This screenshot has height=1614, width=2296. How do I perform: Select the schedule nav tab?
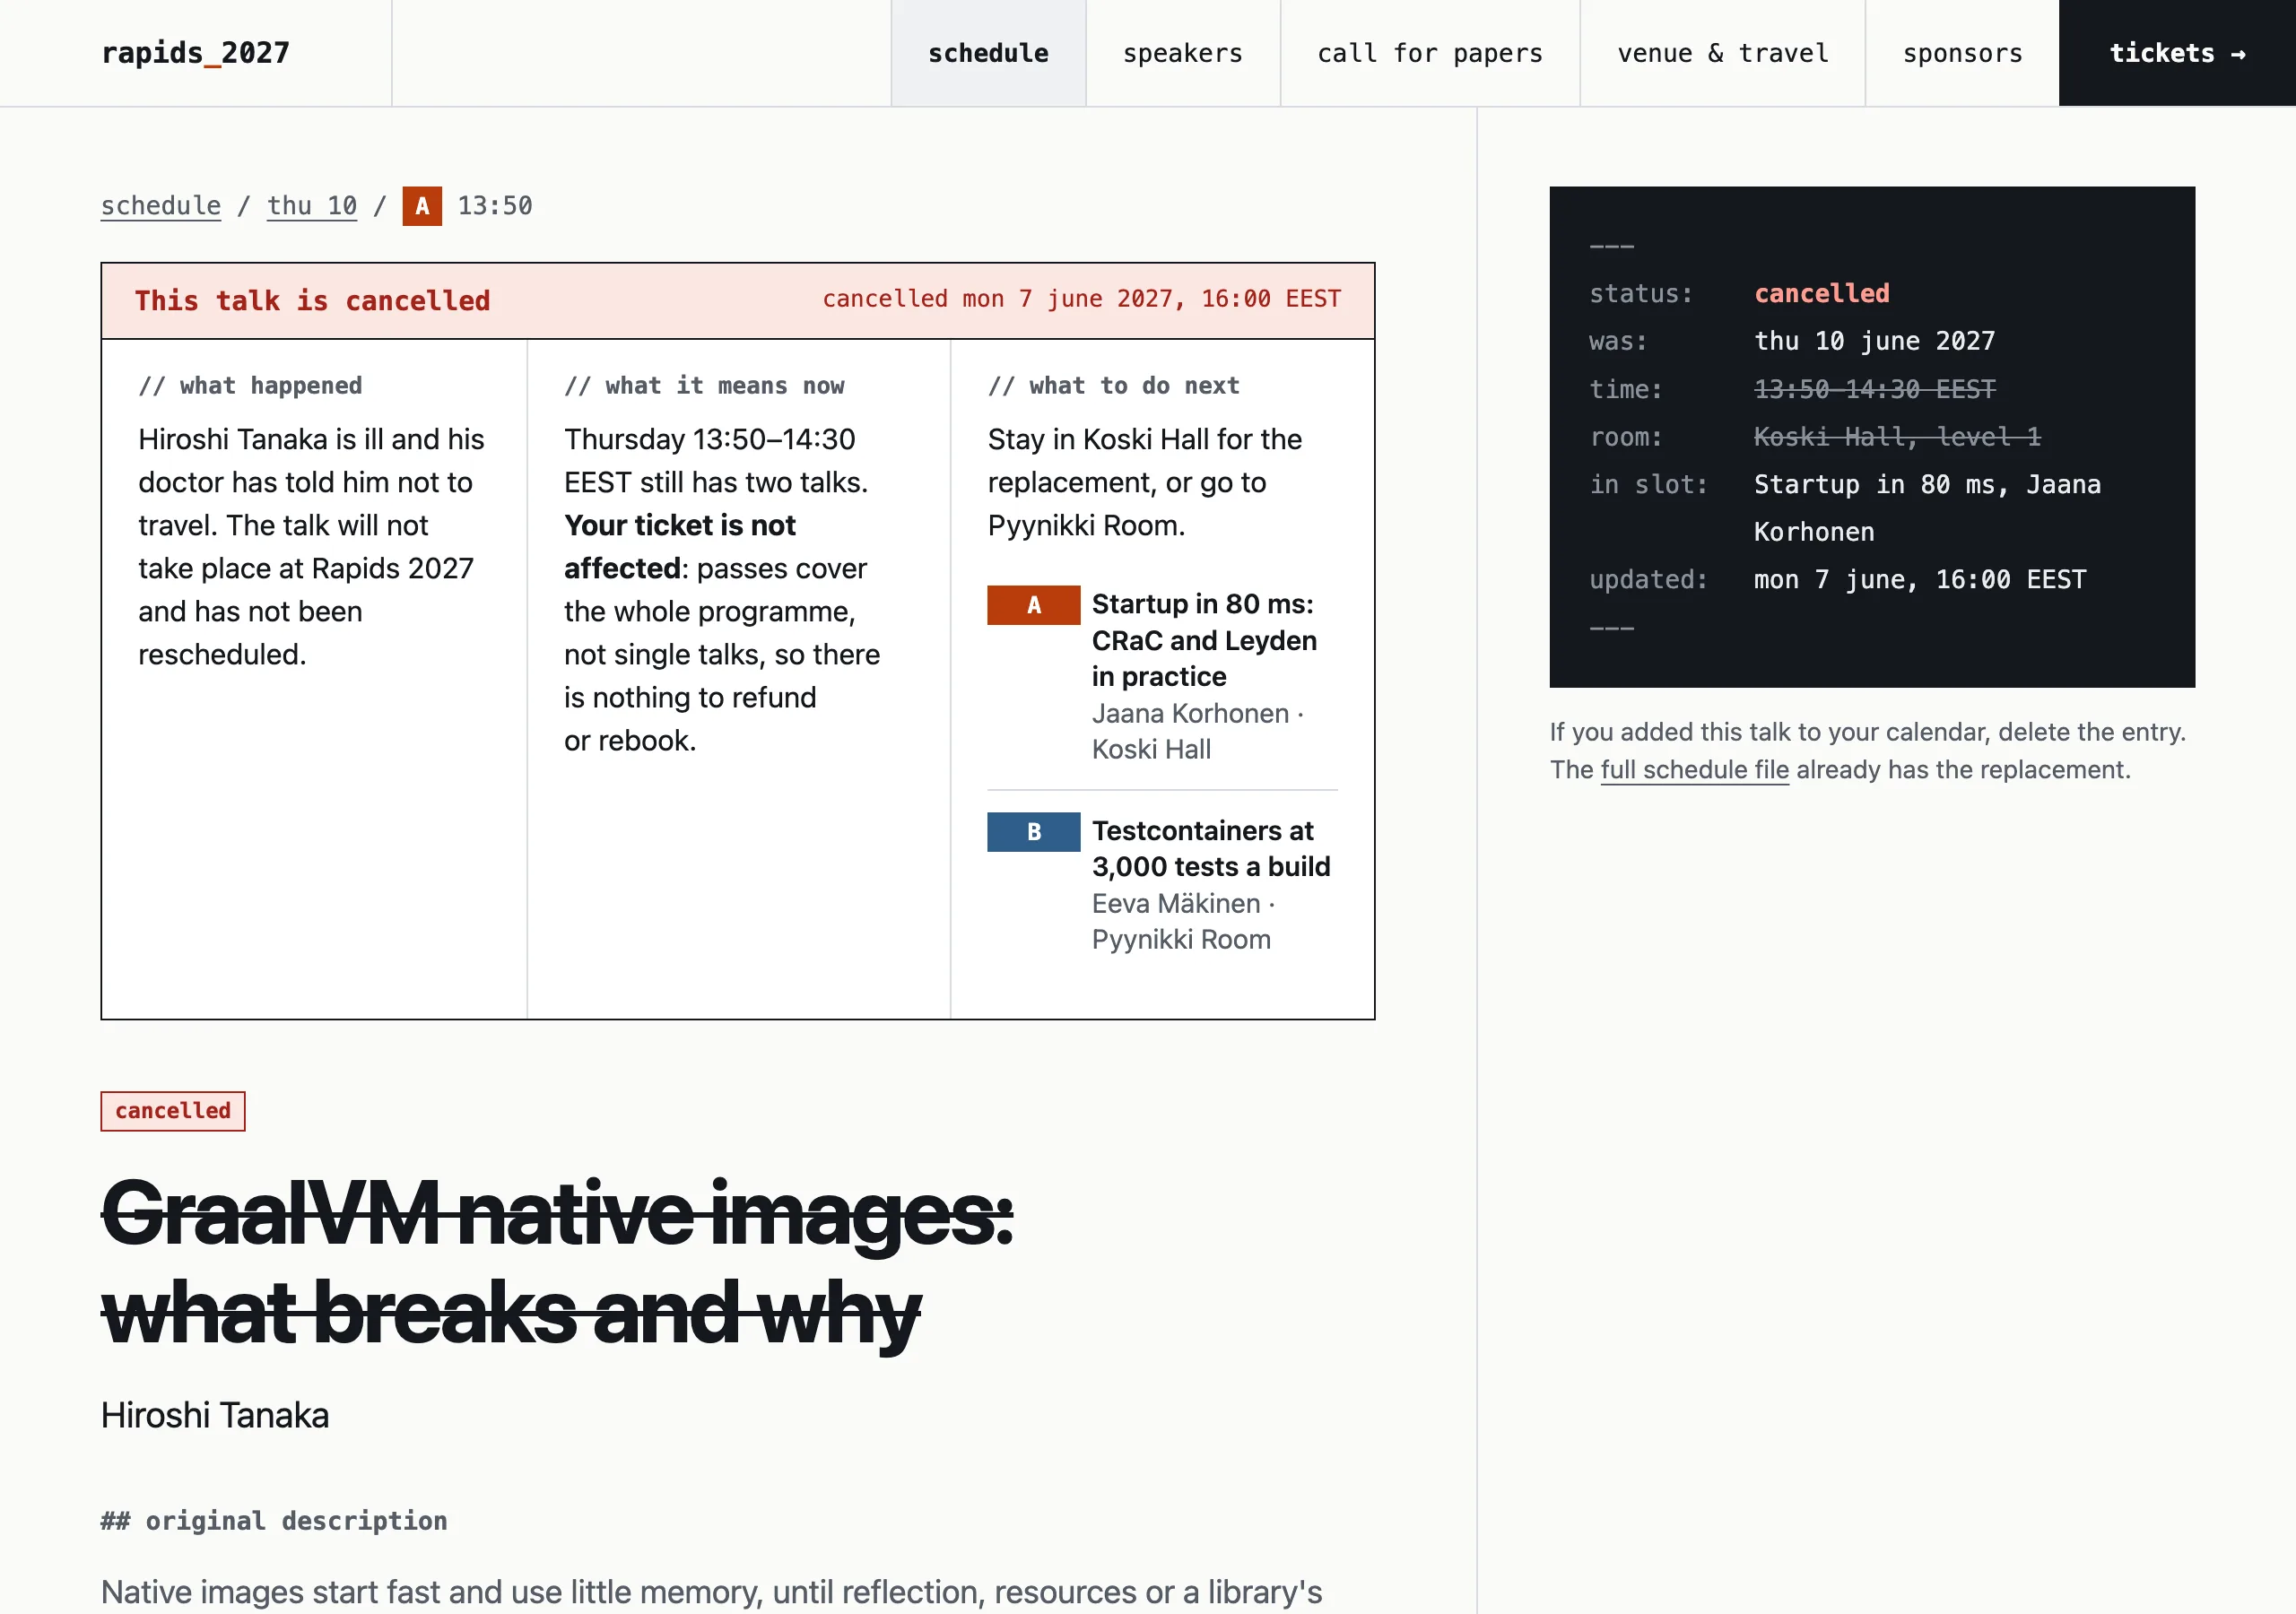click(x=988, y=53)
